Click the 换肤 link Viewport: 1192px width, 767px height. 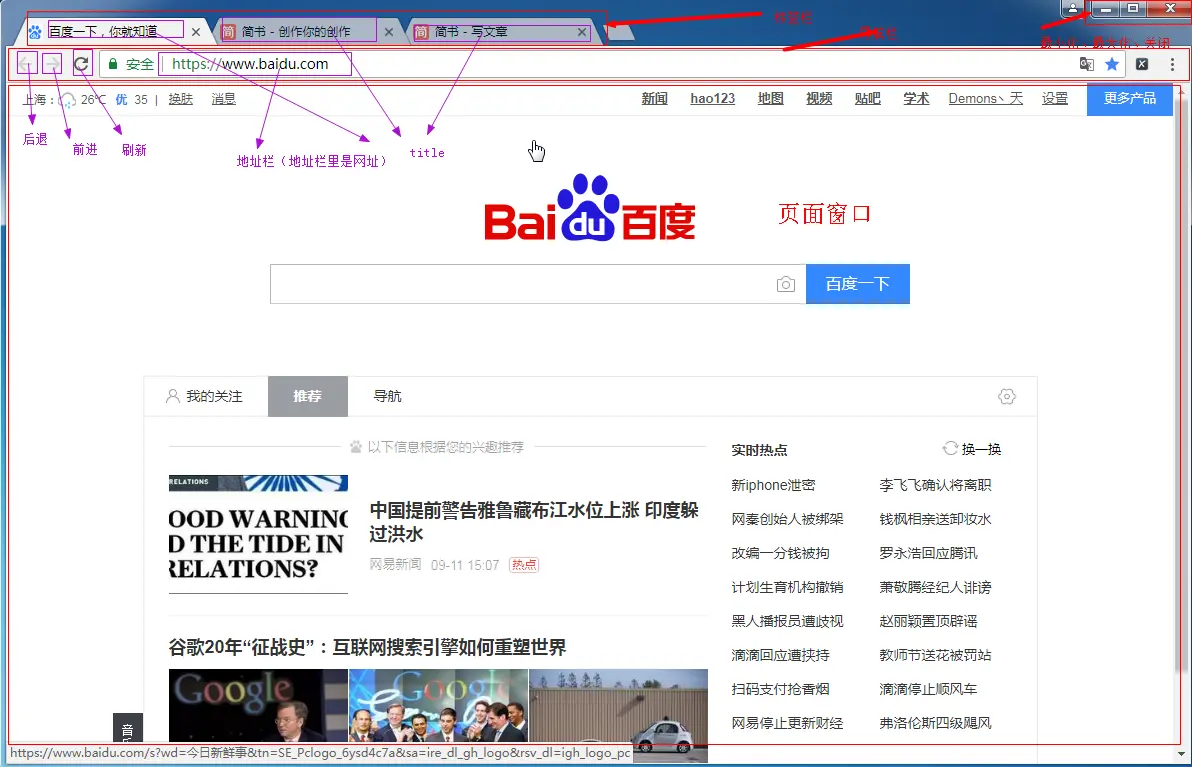pos(181,100)
